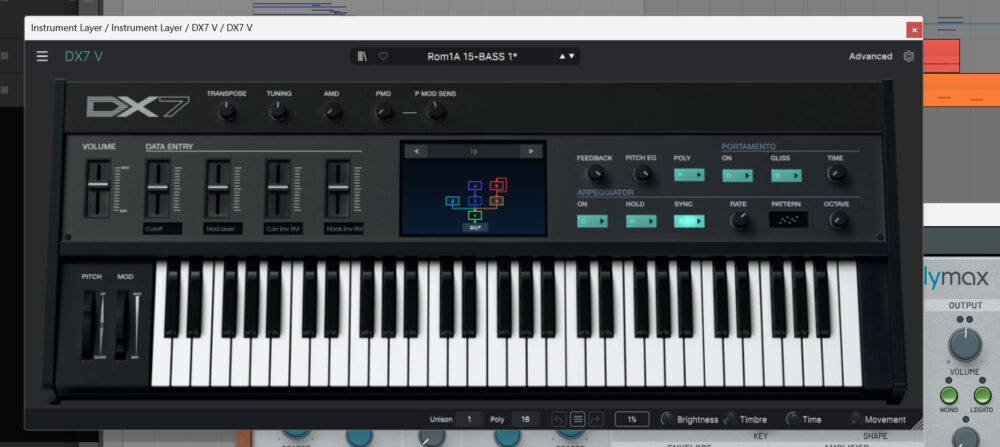Click the Arpeggiator RATE knob

(x=739, y=221)
